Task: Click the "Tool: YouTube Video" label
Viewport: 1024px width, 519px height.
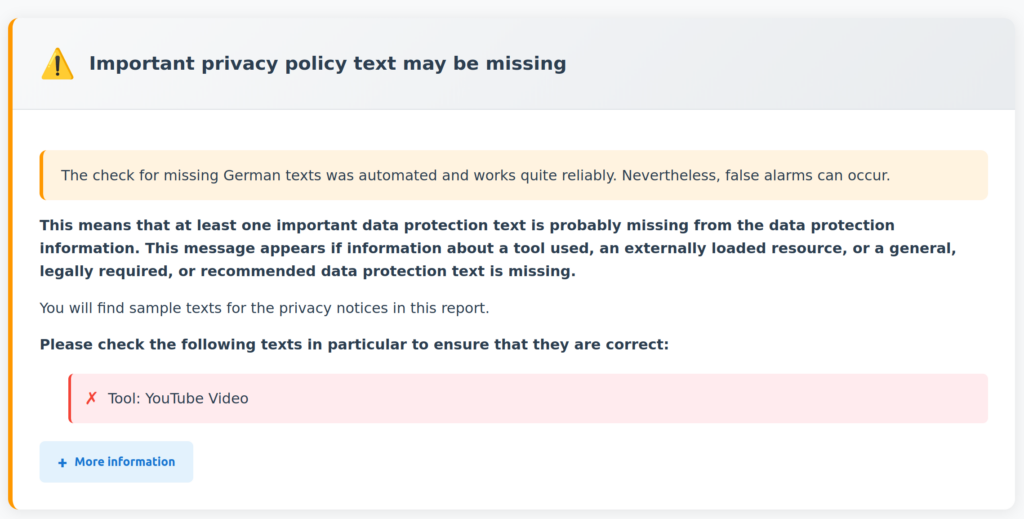Action: tap(178, 398)
